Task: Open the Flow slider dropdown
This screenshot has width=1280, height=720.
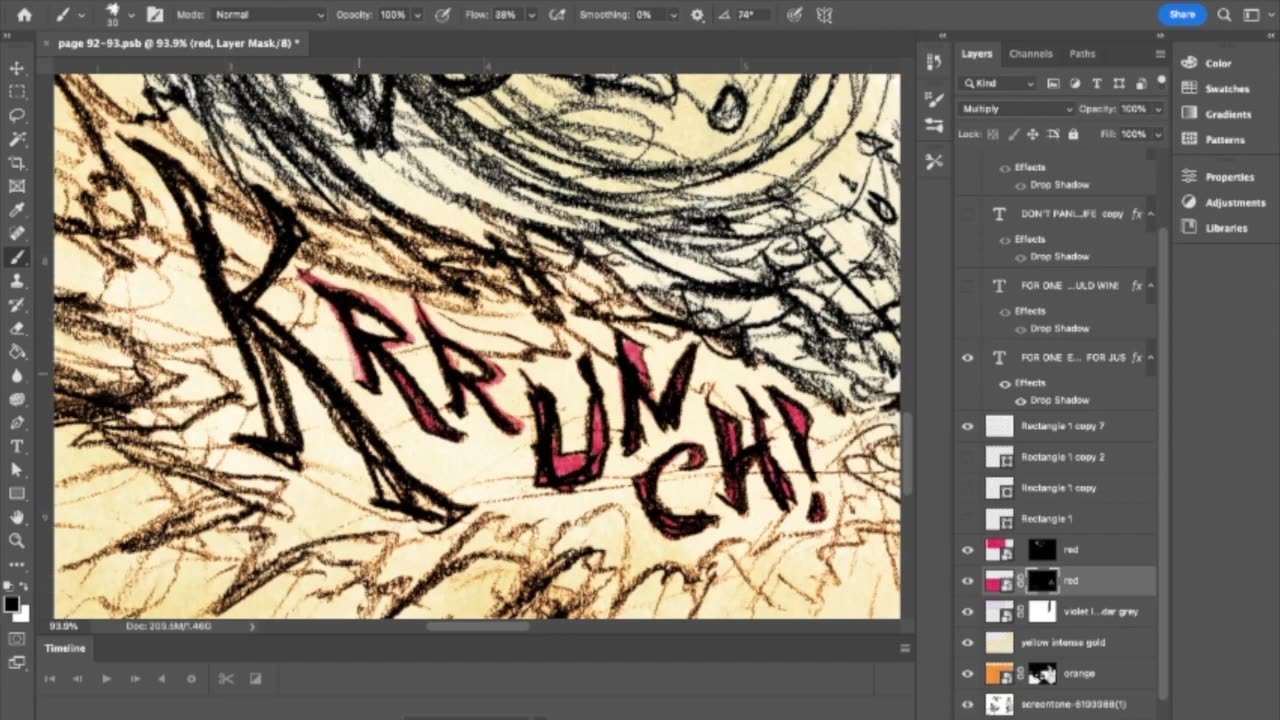Action: click(x=531, y=15)
